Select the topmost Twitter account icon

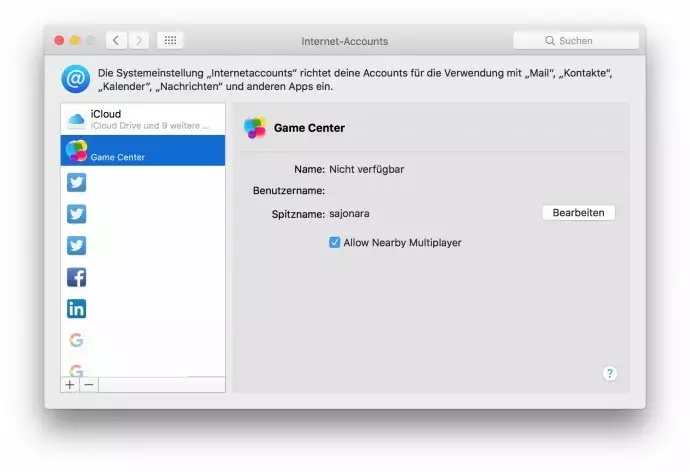77,182
